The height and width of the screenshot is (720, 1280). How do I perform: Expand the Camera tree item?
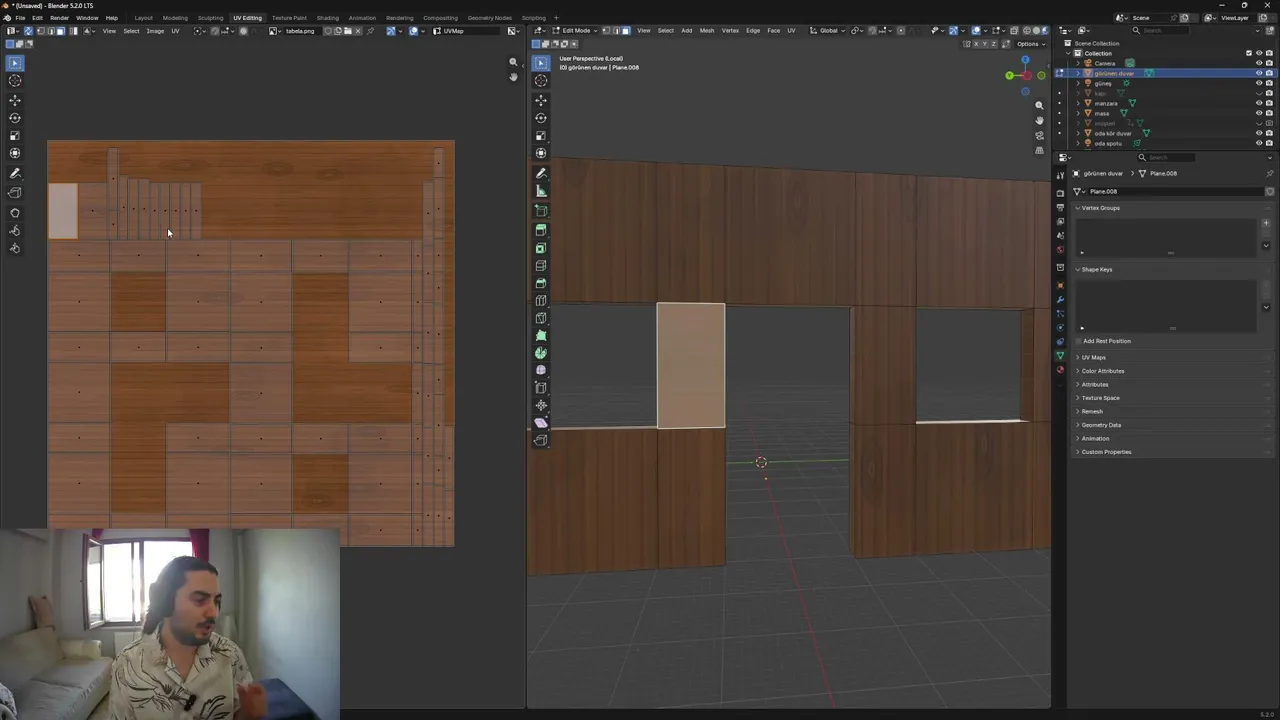pyautogui.click(x=1078, y=63)
